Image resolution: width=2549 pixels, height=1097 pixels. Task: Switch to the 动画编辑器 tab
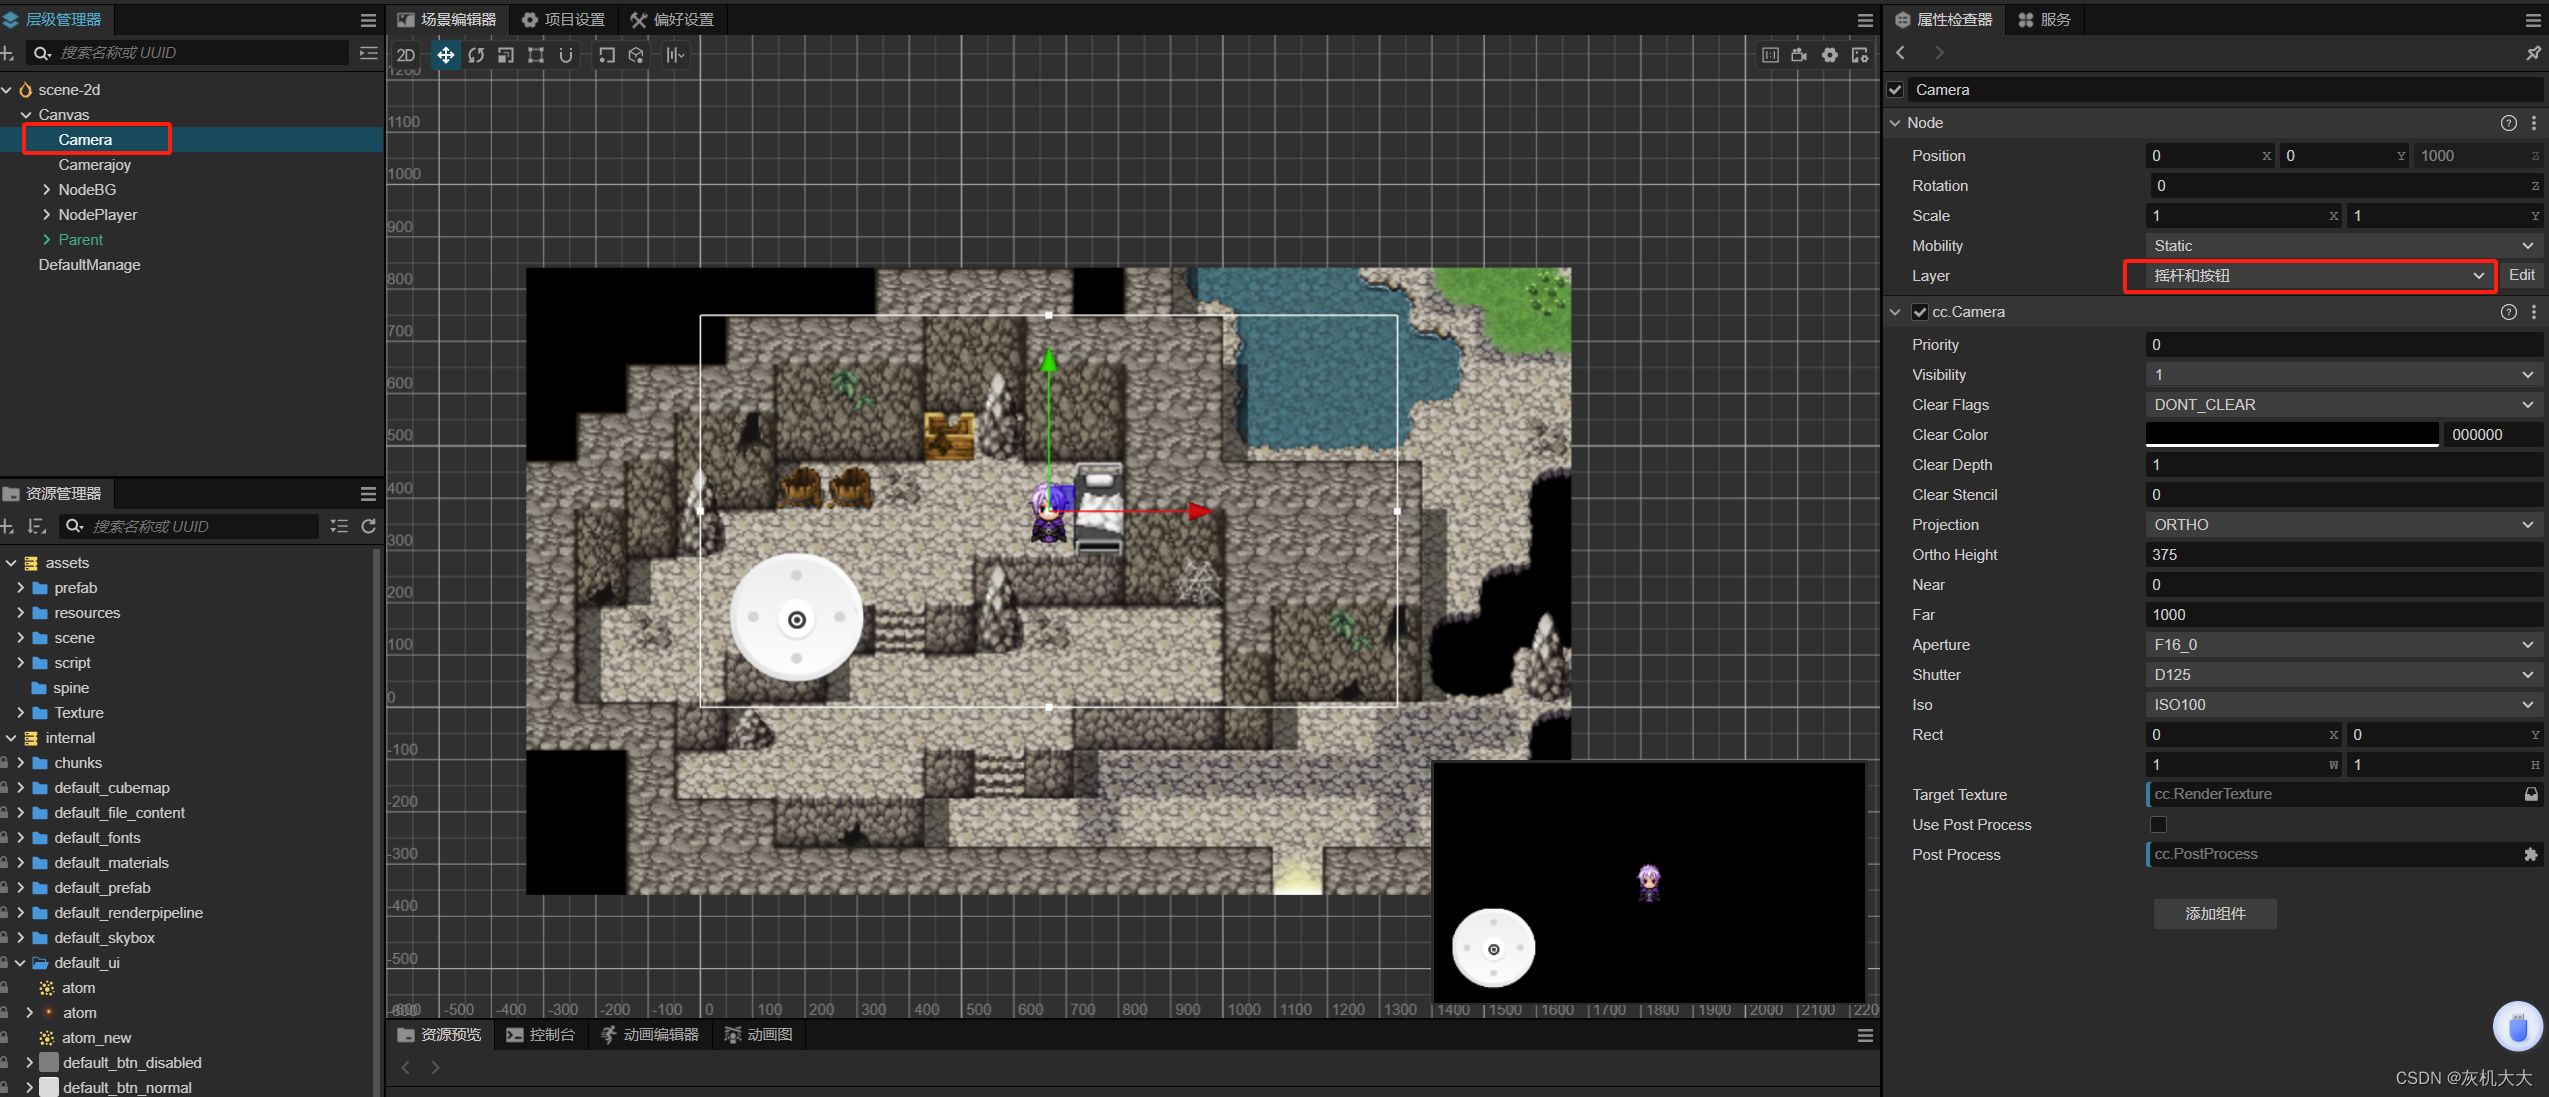(649, 1035)
